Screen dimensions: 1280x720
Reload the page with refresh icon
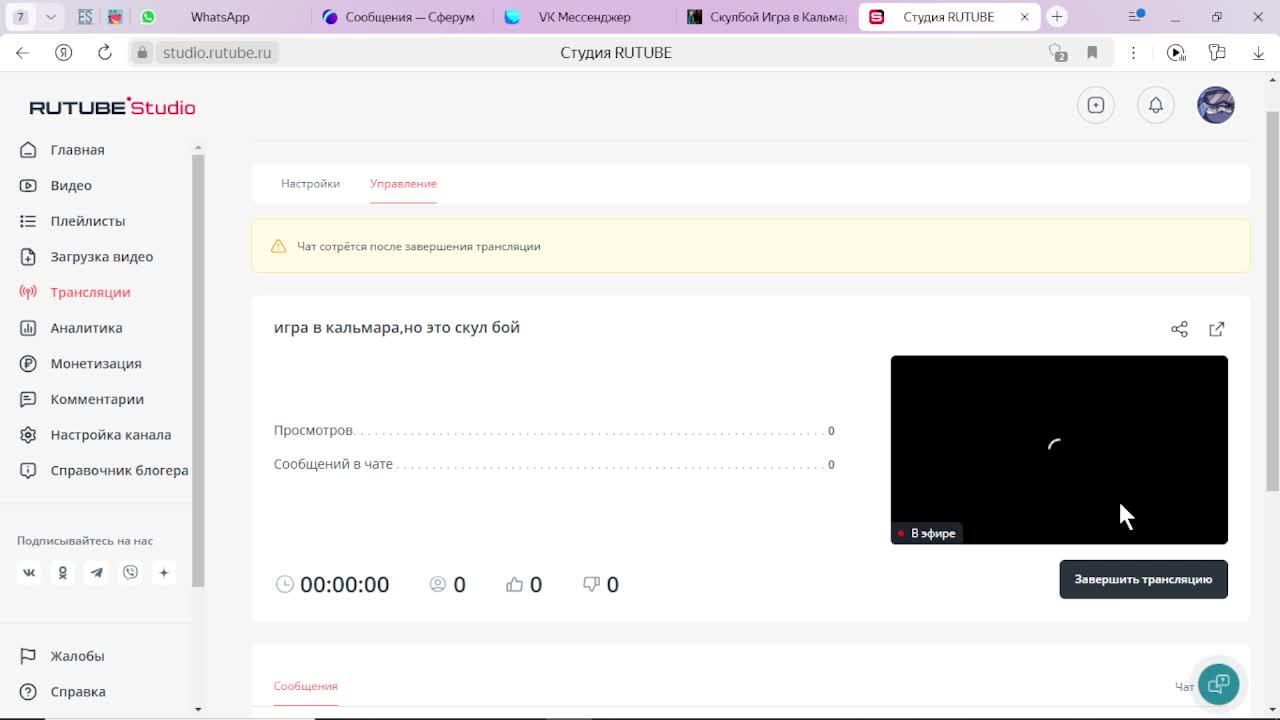pos(105,53)
